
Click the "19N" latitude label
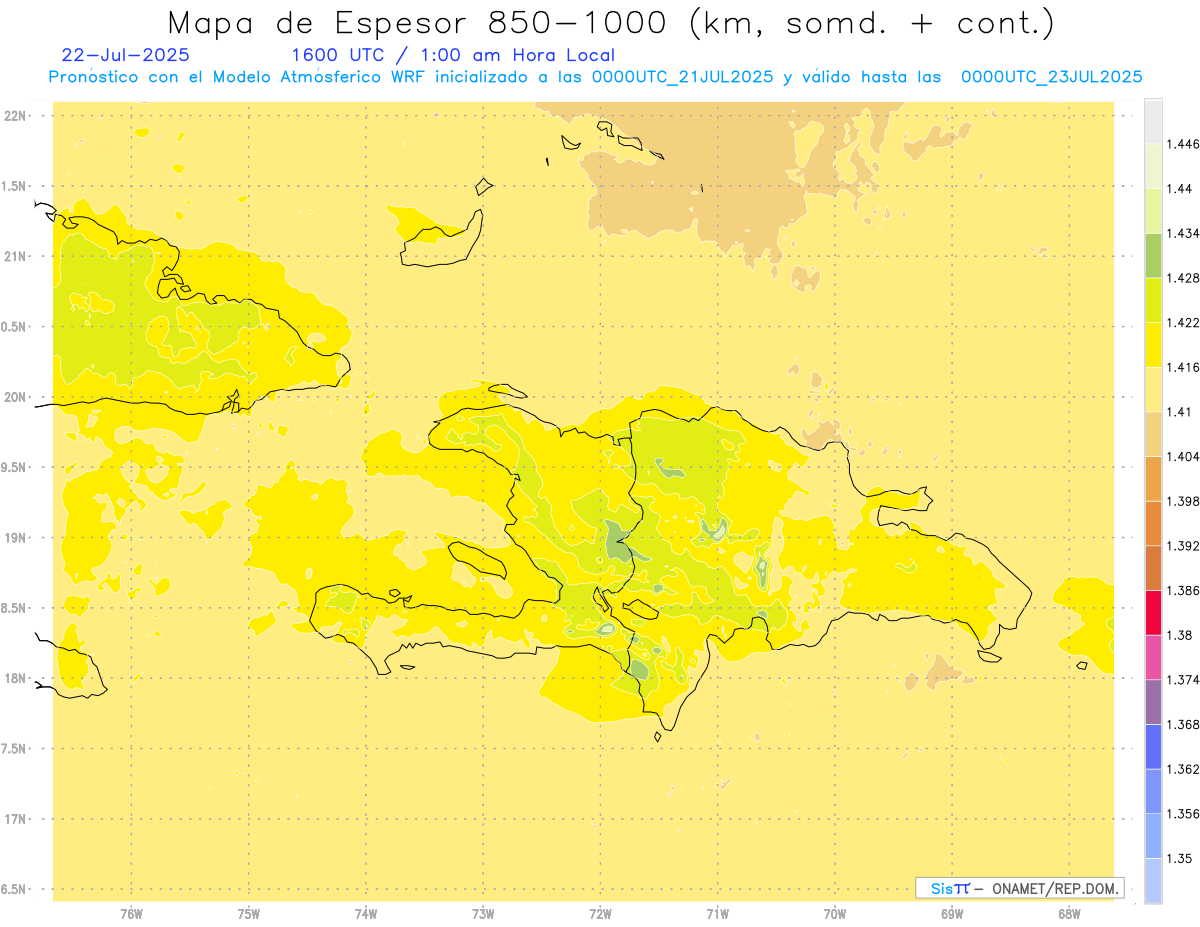14,537
